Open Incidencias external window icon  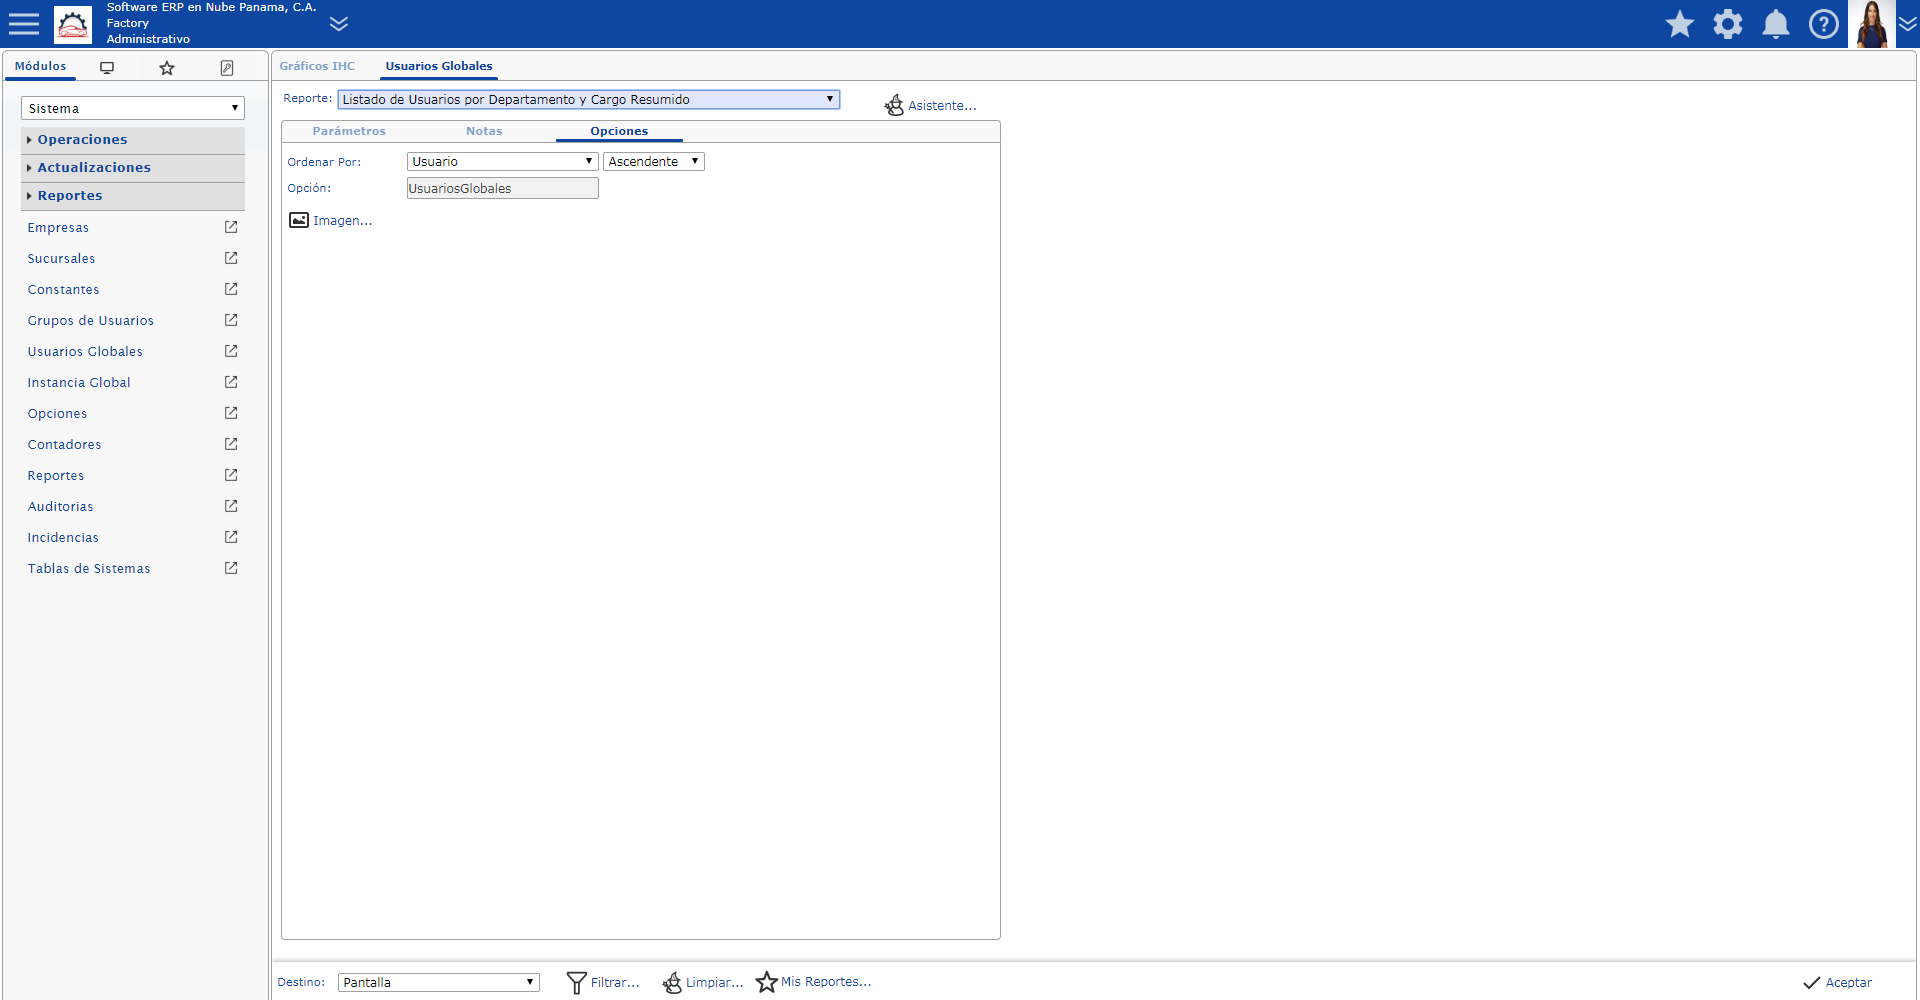(x=231, y=537)
